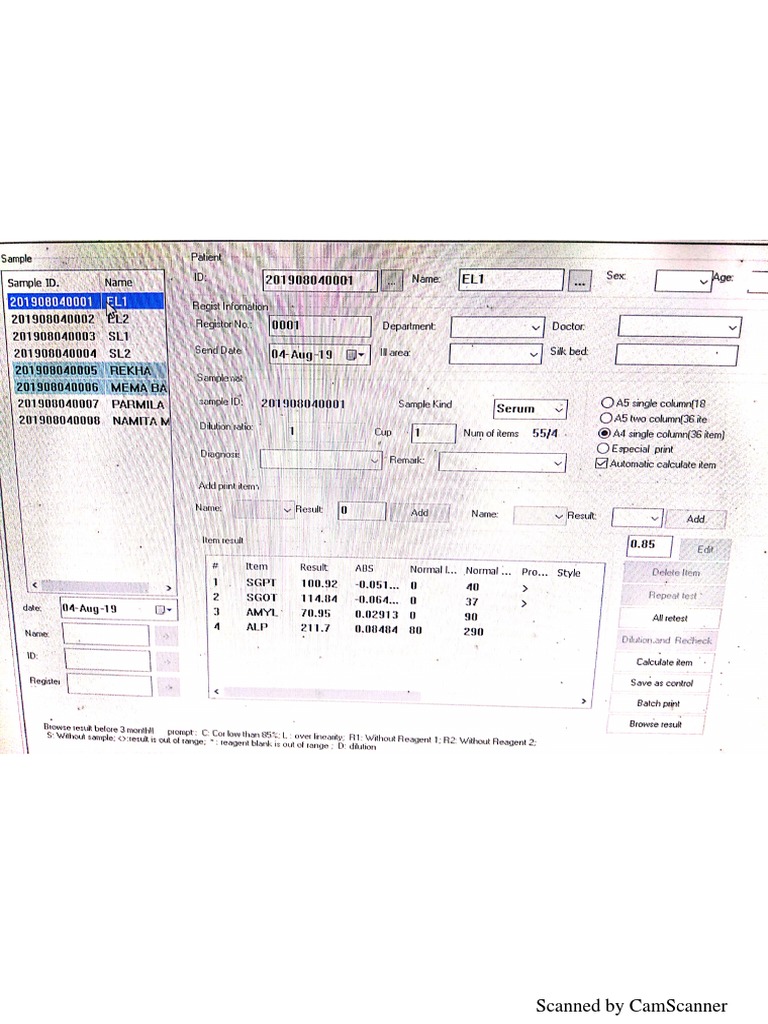Viewport: 768px width, 1024px height.
Task: Expand the Ill area dropdown
Action: coord(534,355)
